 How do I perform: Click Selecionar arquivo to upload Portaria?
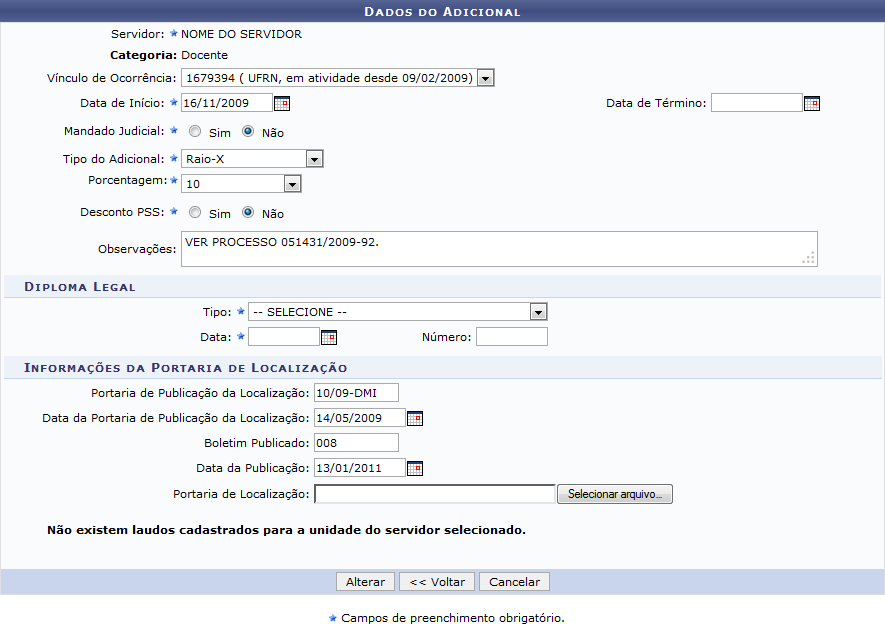(614, 494)
